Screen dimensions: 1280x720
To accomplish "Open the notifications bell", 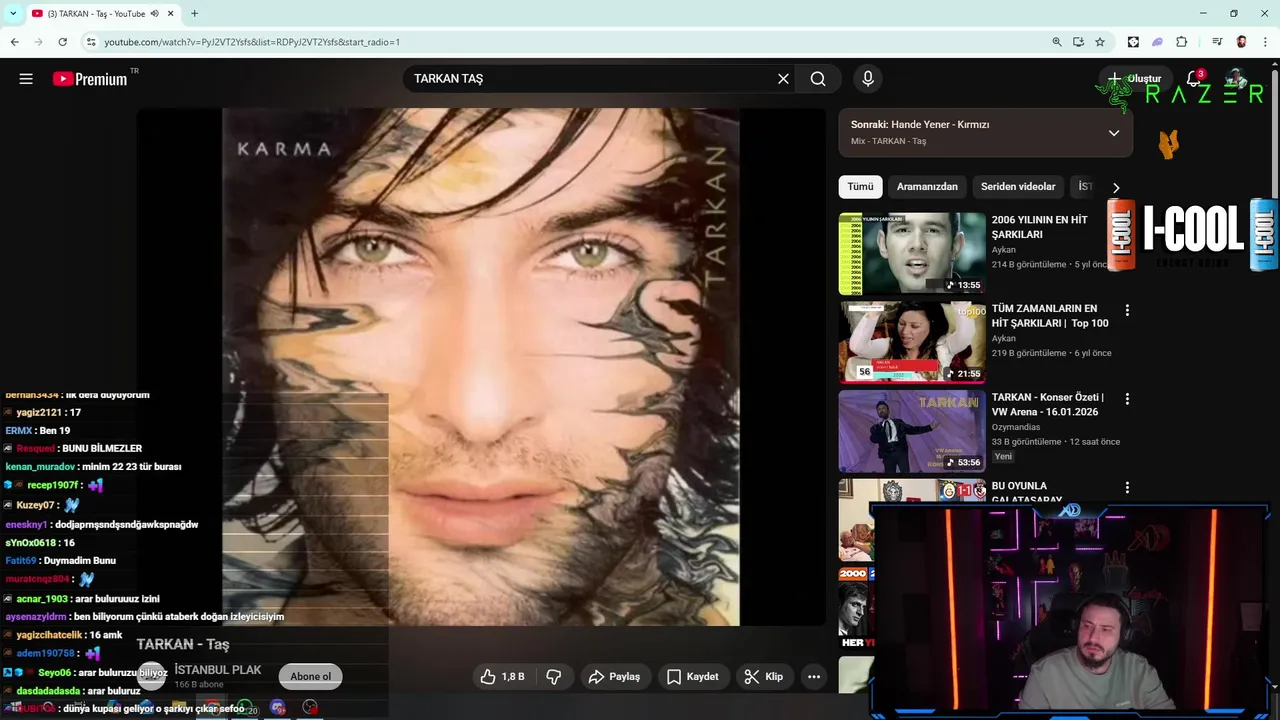I will 1194,79.
